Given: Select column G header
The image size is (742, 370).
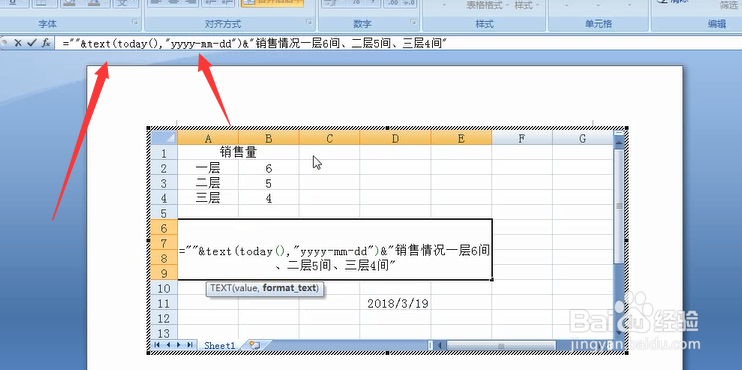Looking at the screenshot, I should click(583, 138).
